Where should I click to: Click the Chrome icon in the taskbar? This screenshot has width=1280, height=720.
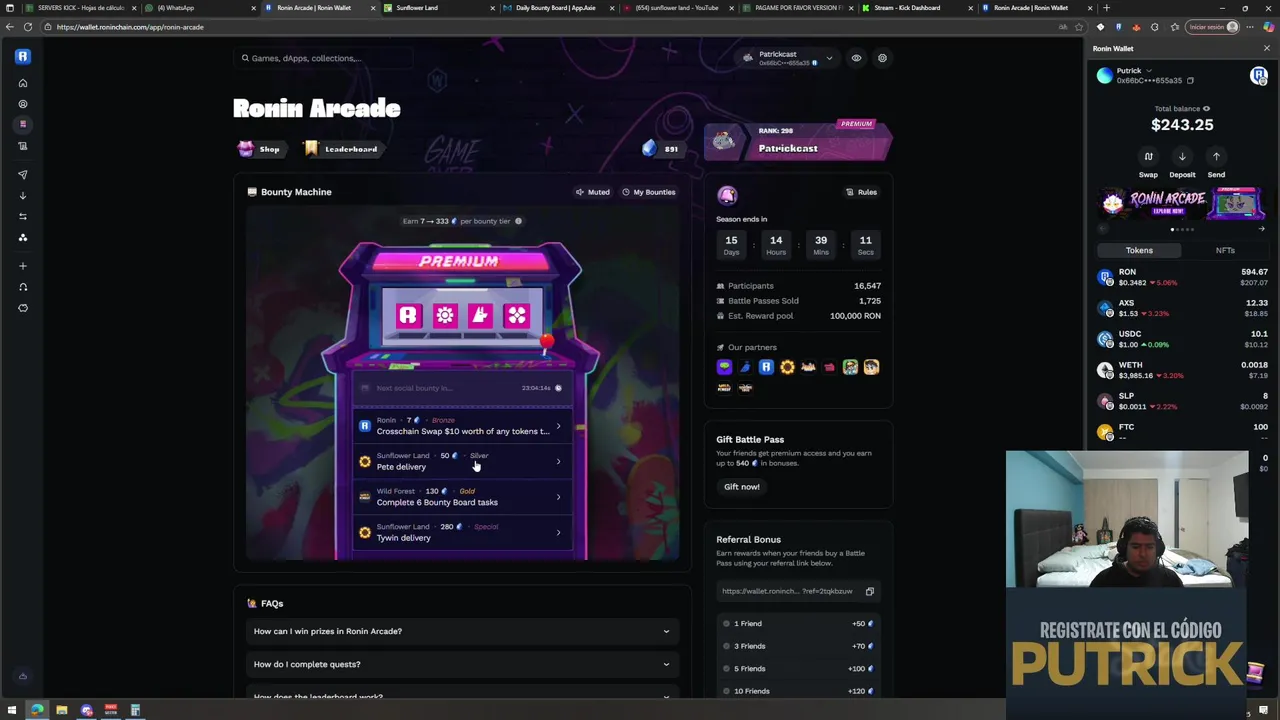point(37,710)
